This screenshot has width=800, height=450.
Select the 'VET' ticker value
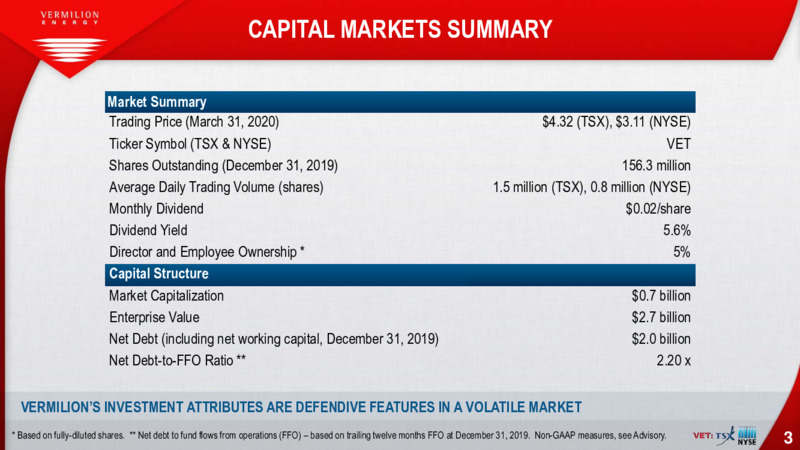[679, 144]
